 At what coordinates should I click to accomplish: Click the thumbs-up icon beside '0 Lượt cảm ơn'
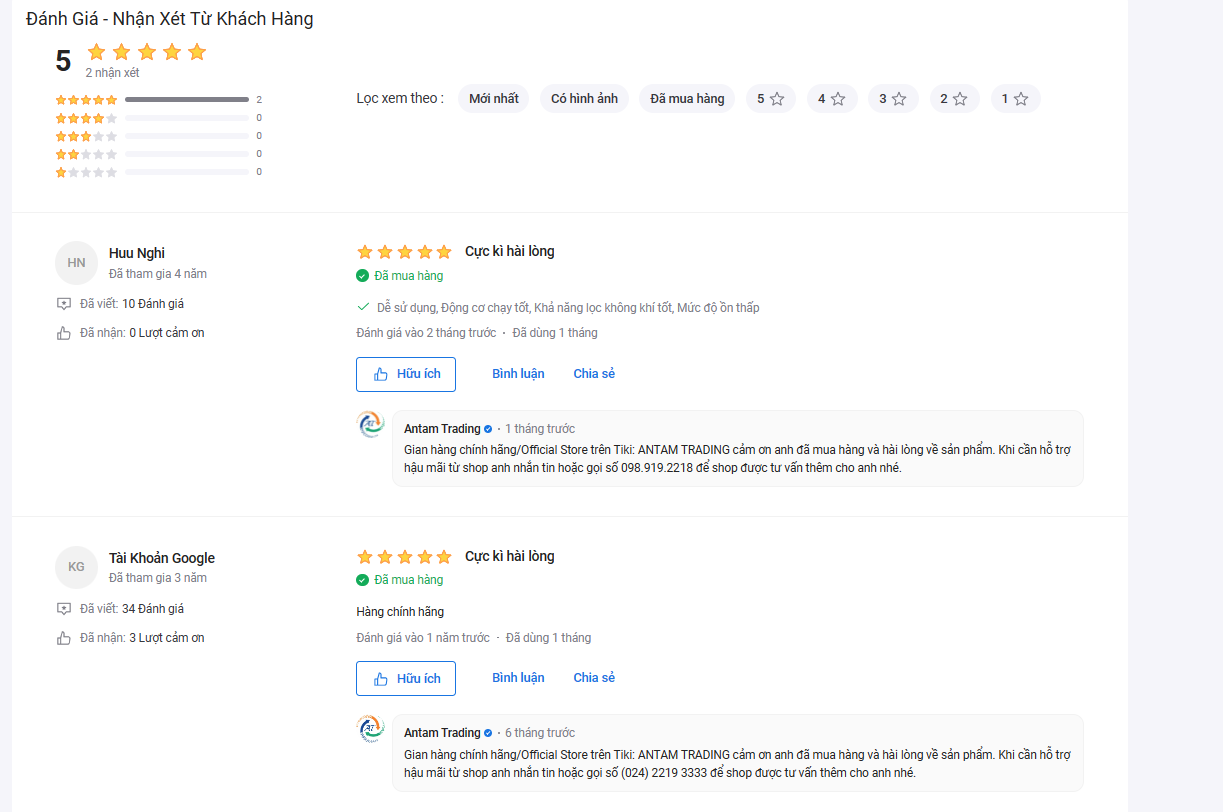coord(64,333)
